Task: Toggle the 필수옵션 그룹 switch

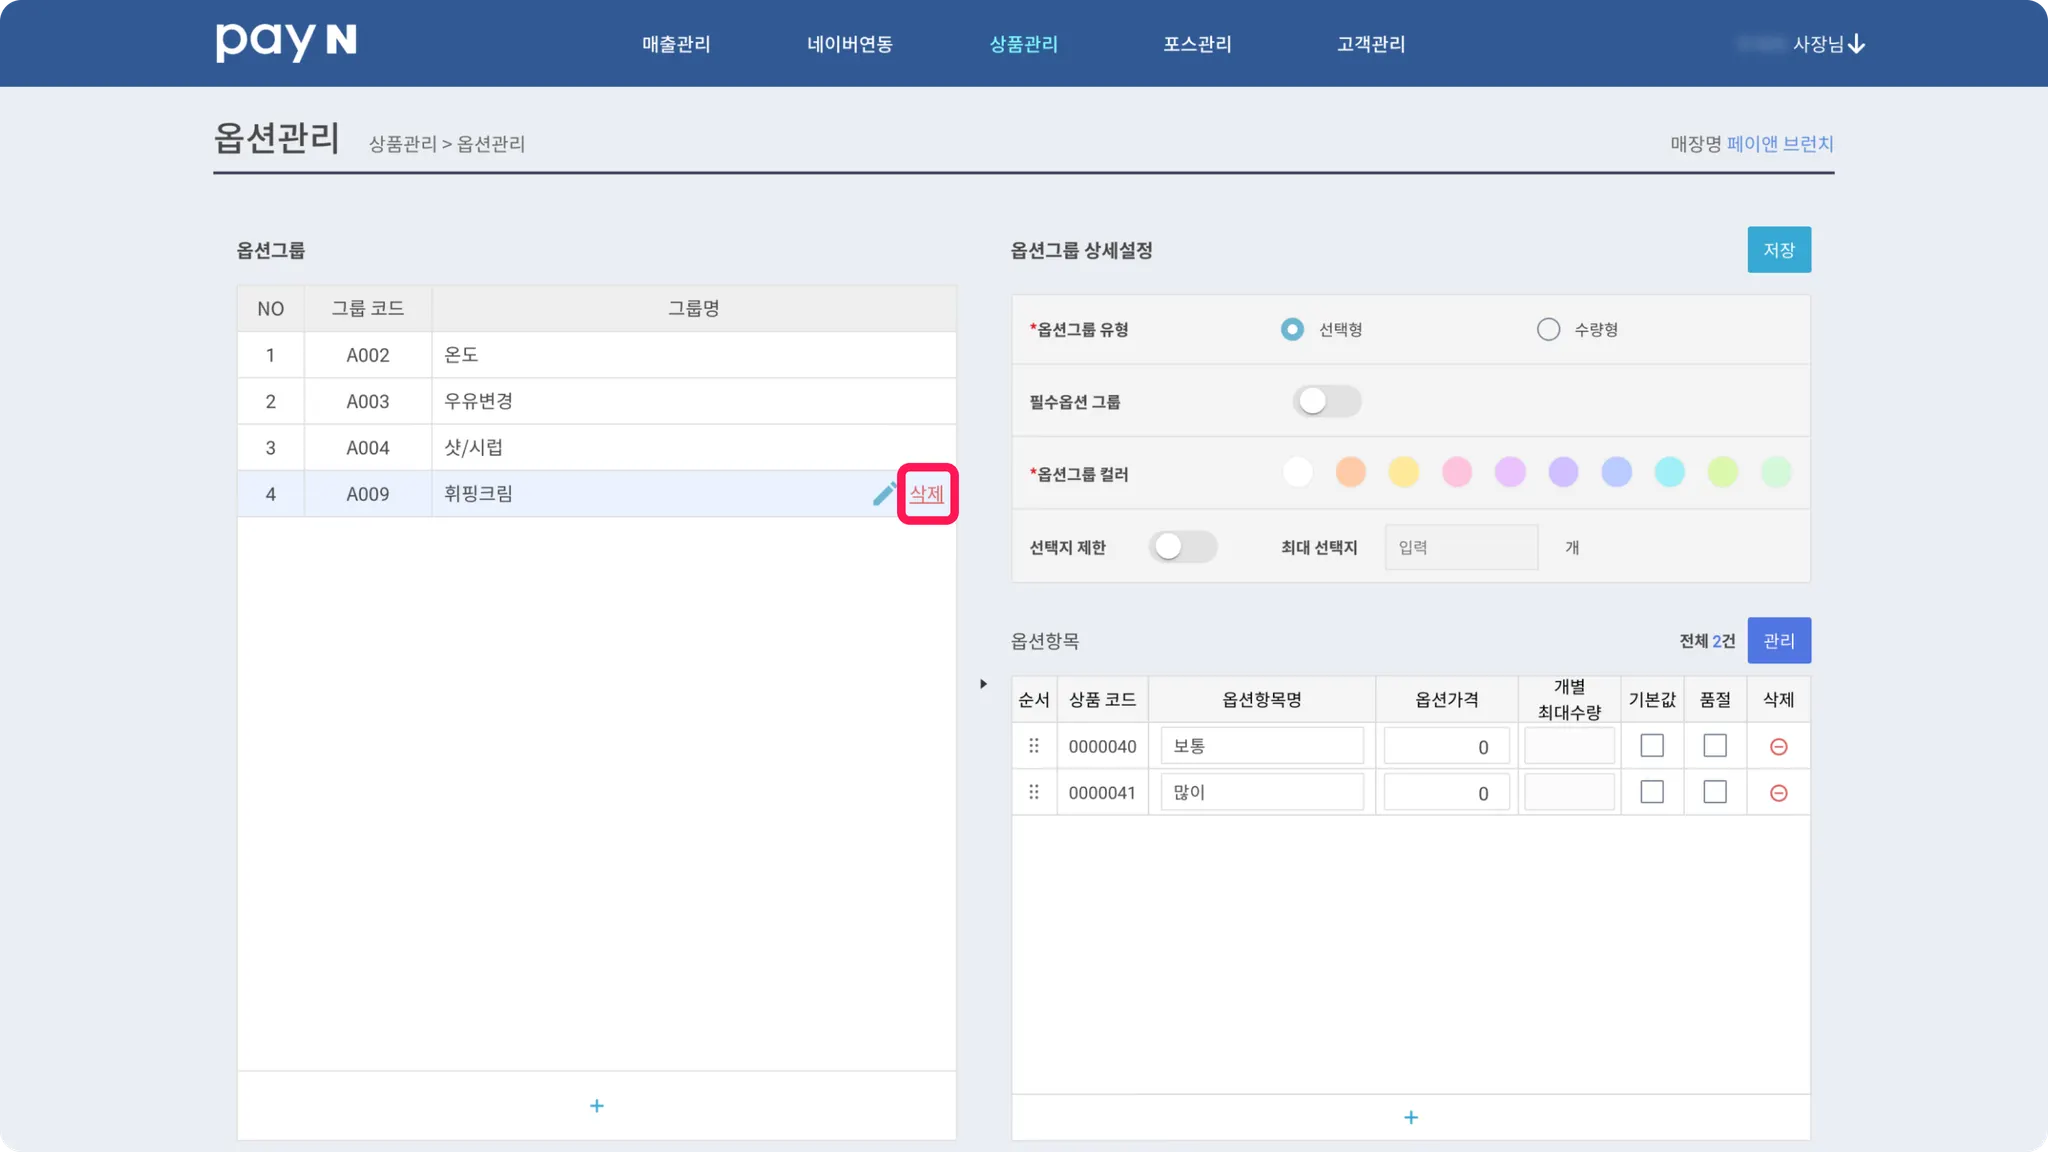Action: coord(1326,402)
